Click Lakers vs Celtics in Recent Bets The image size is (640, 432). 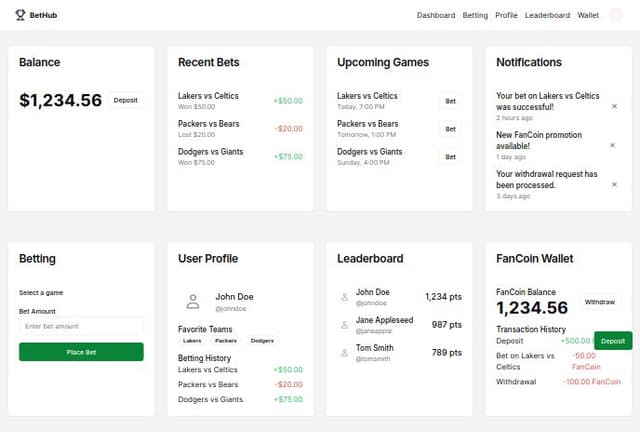point(208,96)
